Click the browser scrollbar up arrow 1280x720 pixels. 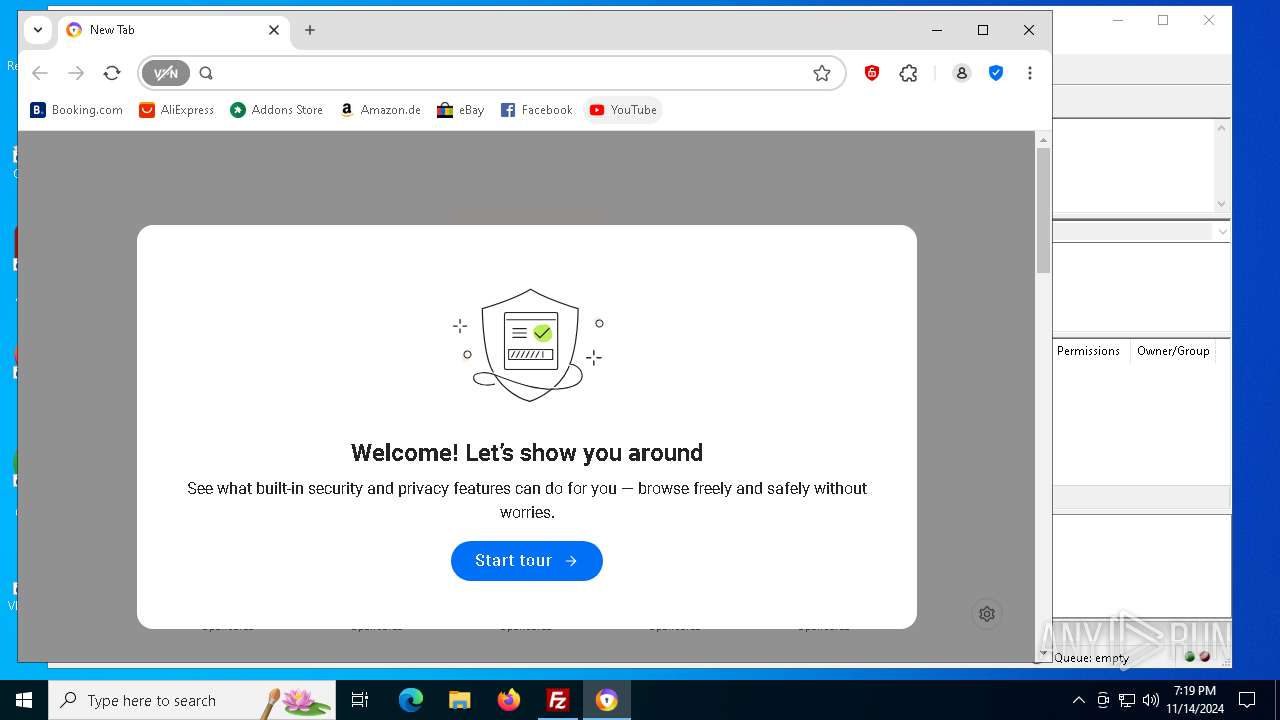1043,139
